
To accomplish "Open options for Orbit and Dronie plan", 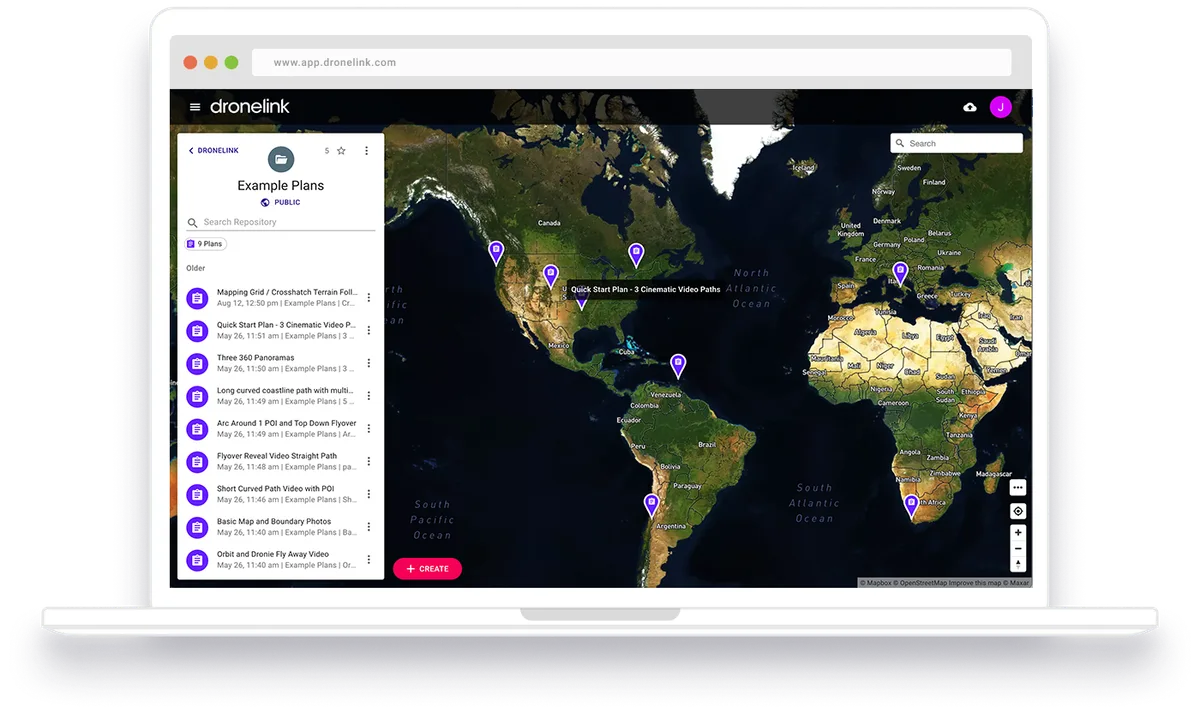I will (369, 559).
